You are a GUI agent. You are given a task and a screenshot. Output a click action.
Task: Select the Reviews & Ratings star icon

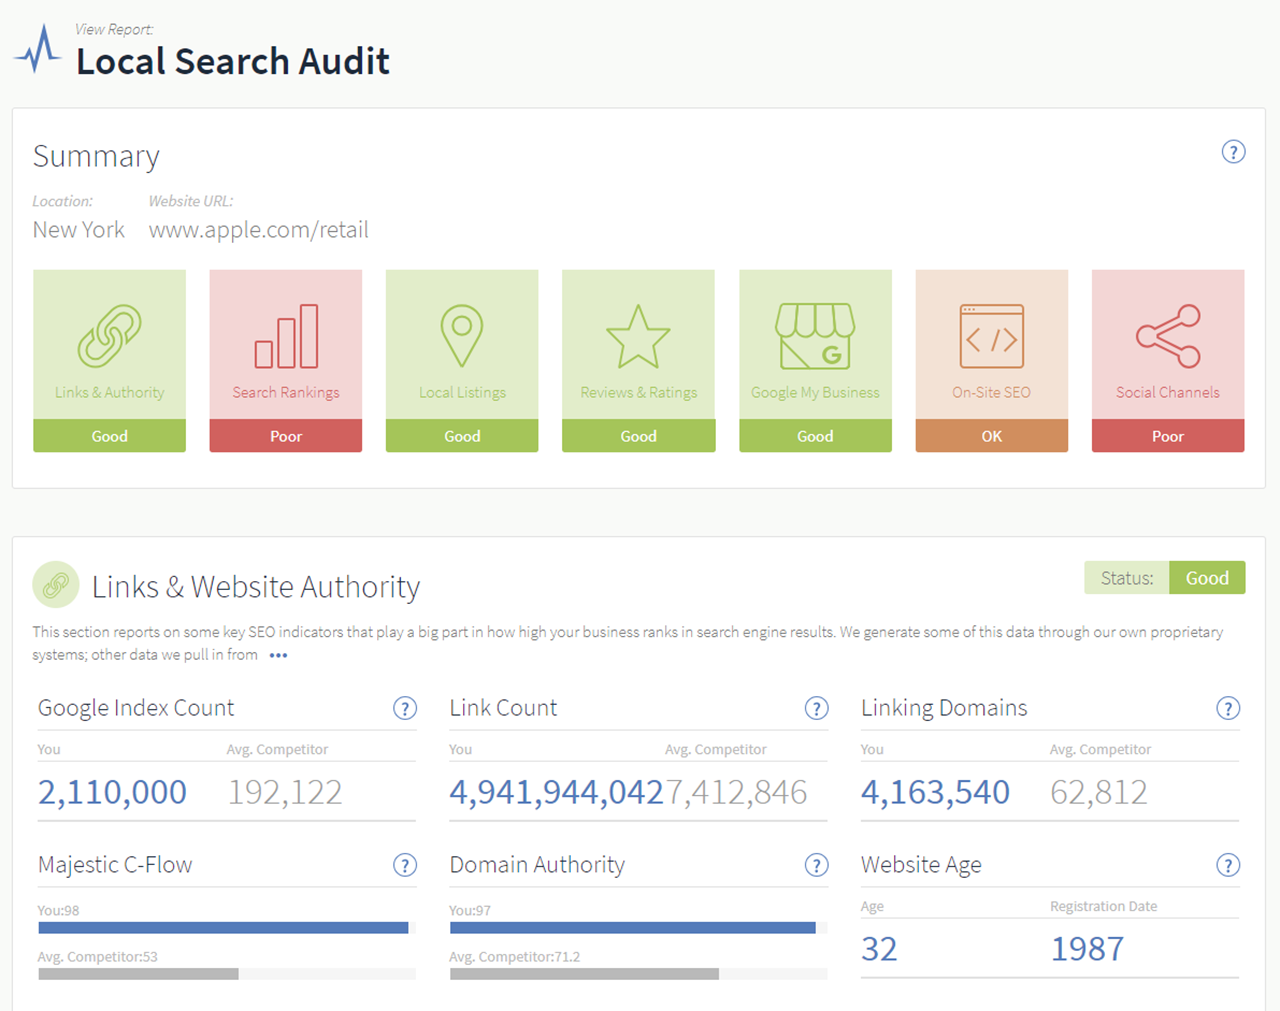[x=638, y=338]
